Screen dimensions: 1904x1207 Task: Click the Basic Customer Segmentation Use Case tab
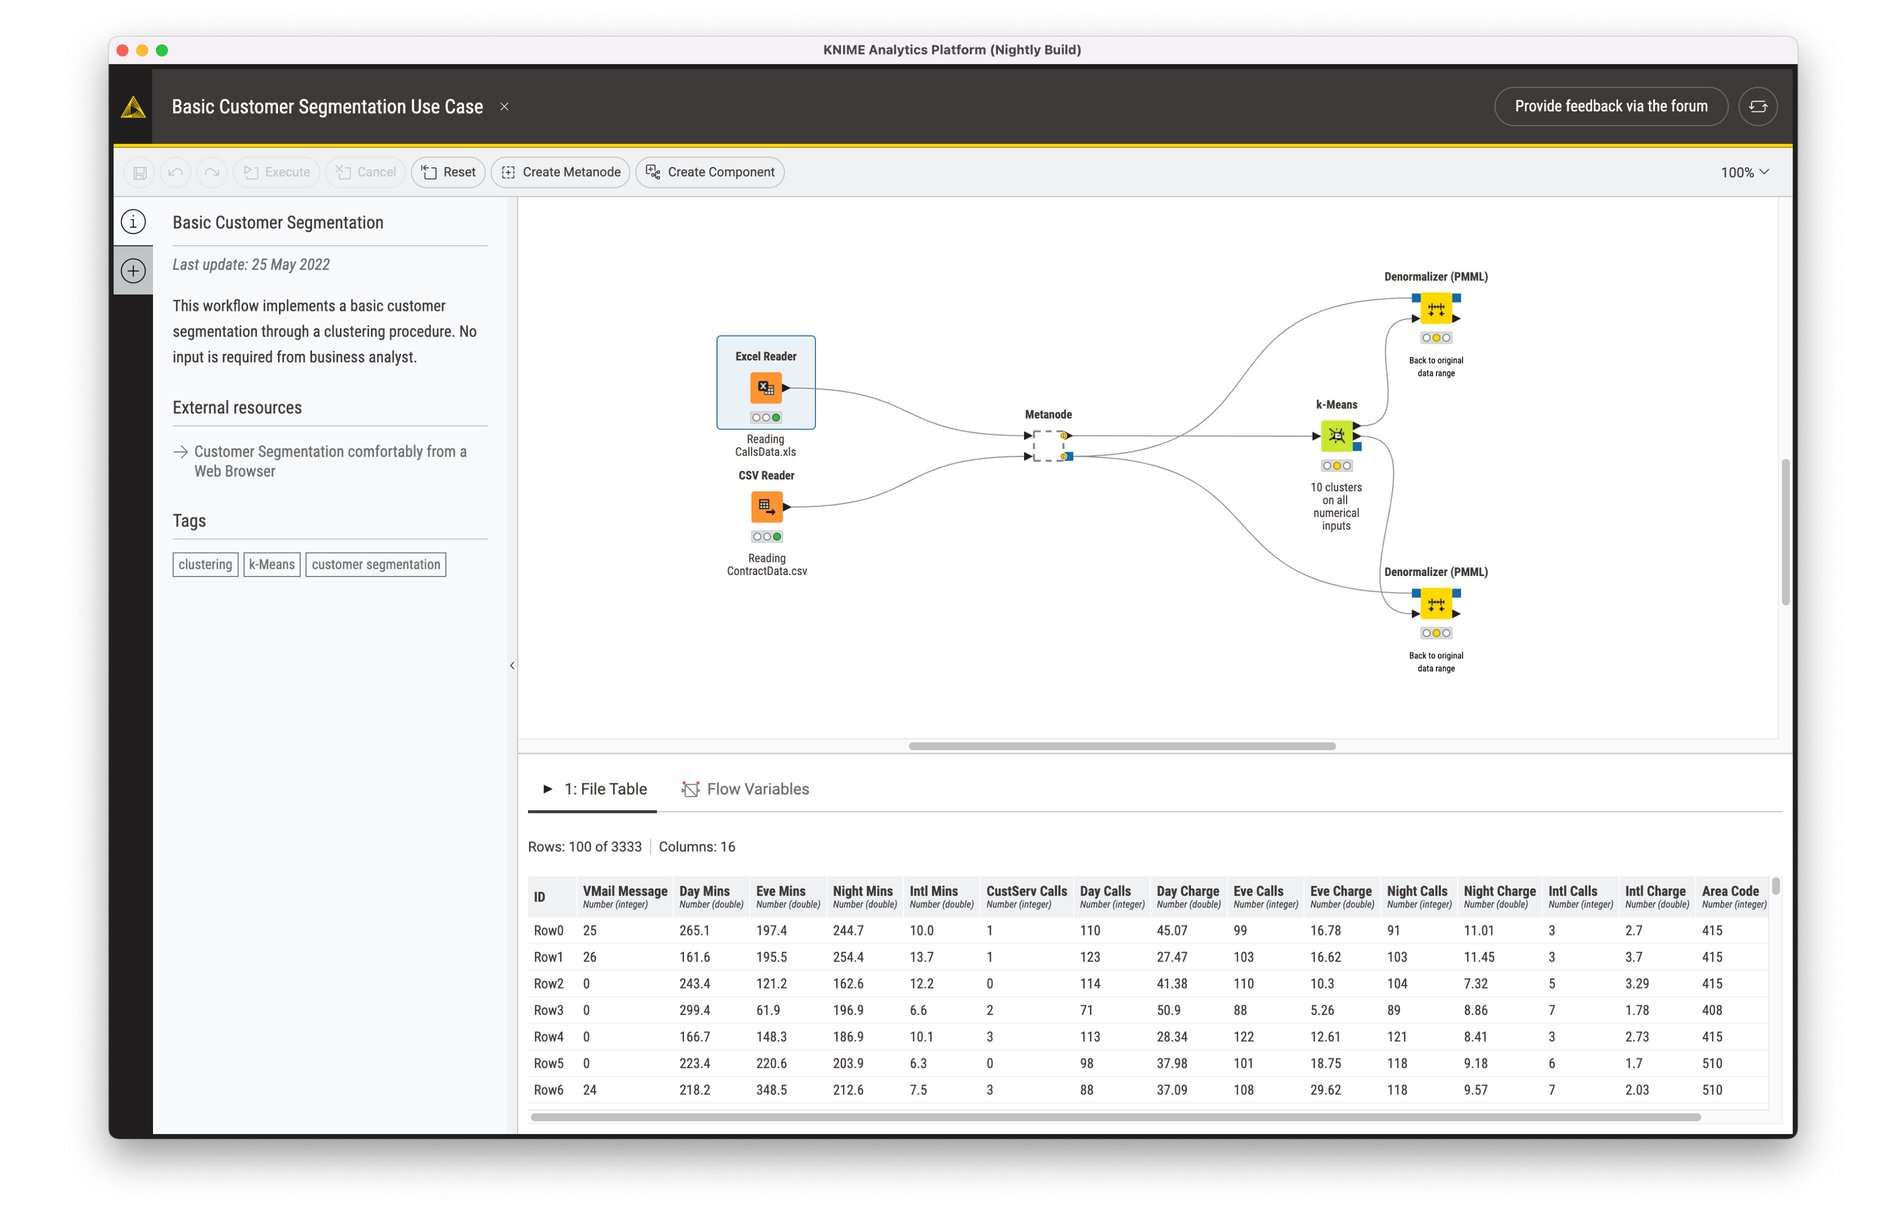coord(327,106)
